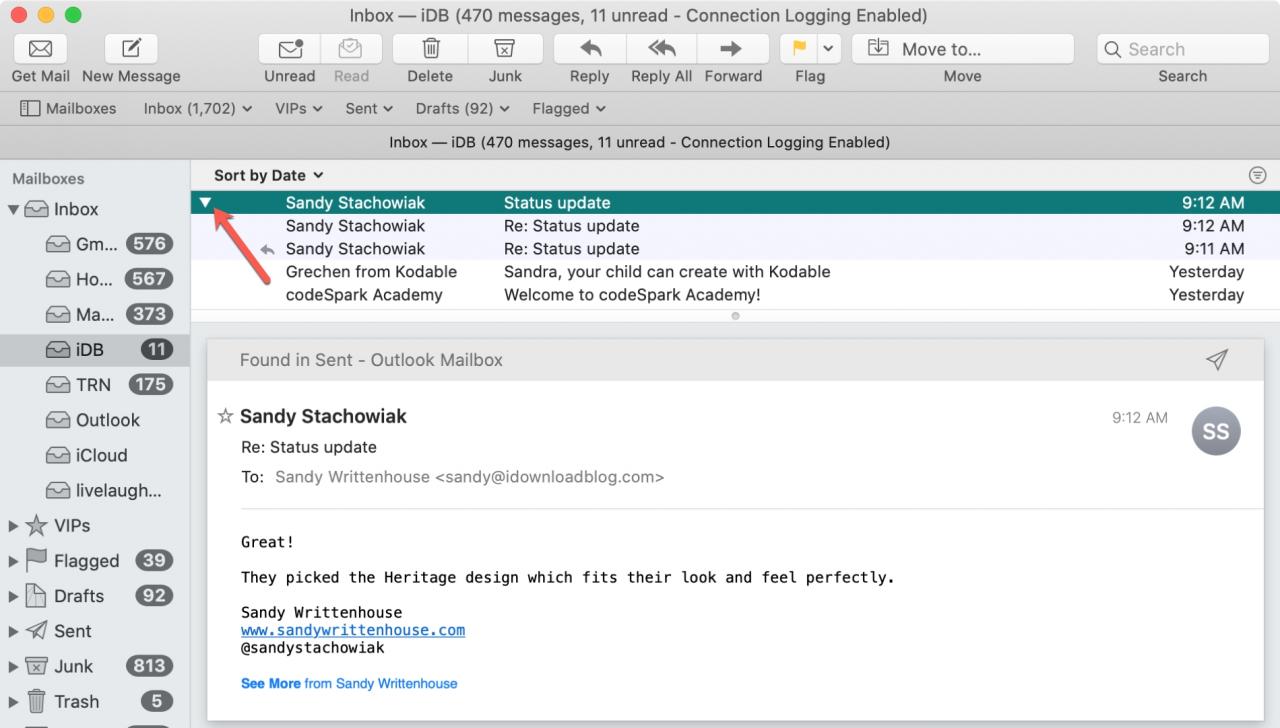
Task: Delete message using the trash icon
Action: (430, 49)
